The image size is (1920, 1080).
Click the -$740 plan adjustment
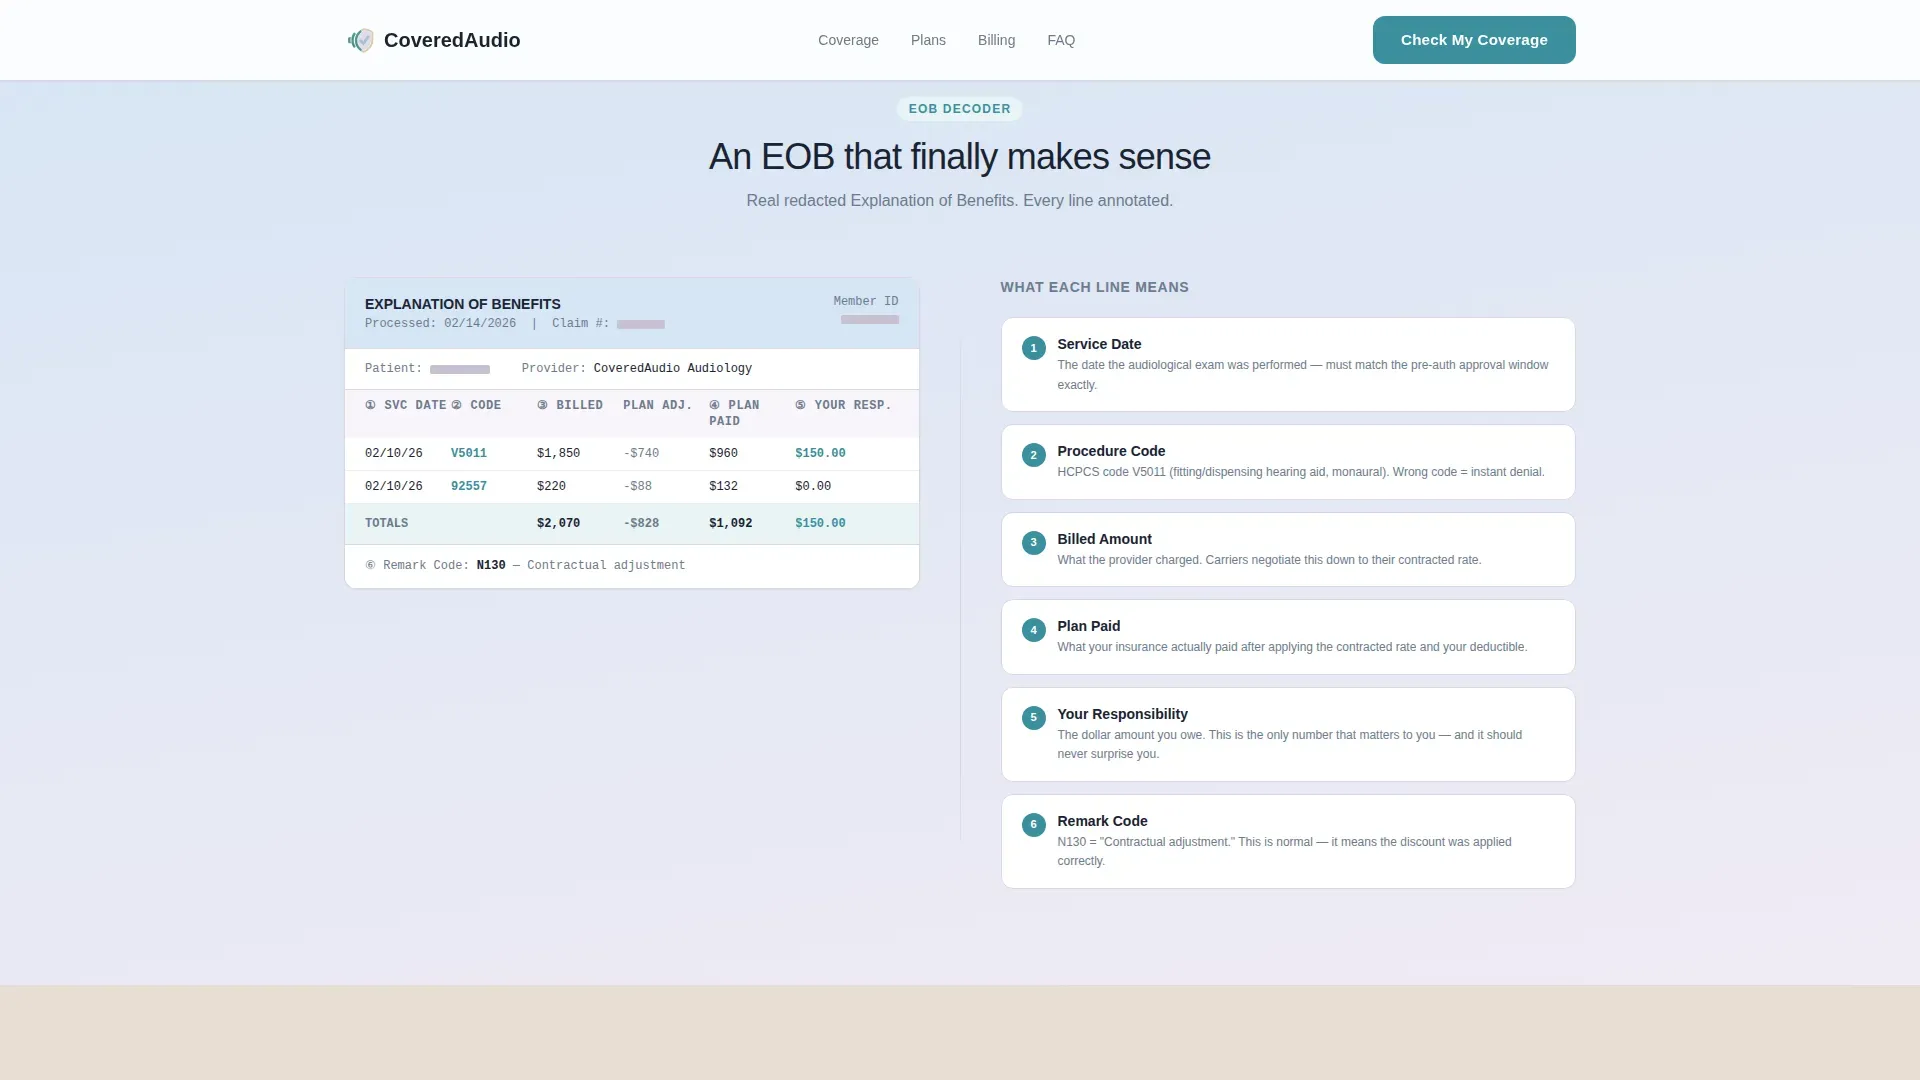641,453
